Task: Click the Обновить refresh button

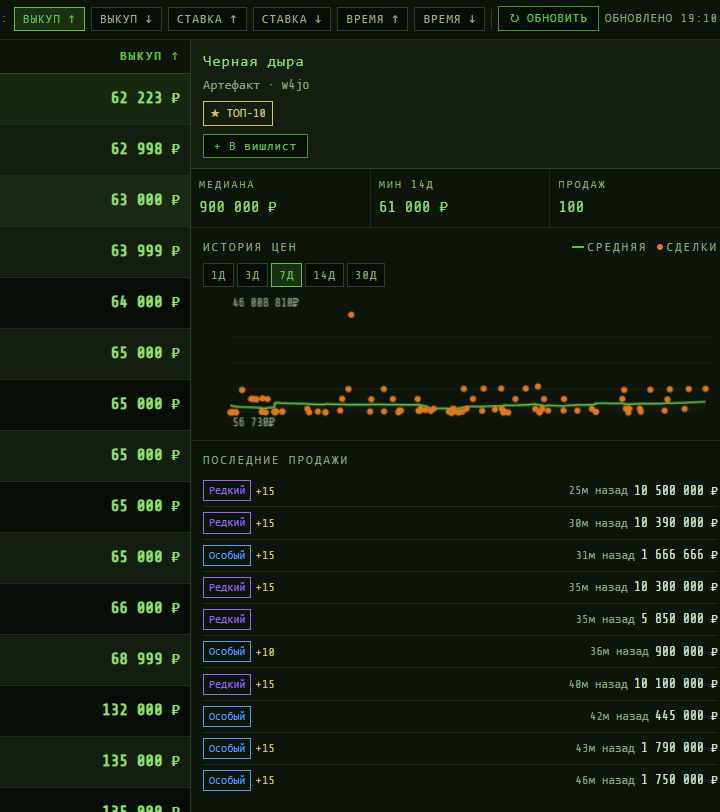Action: coord(548,19)
